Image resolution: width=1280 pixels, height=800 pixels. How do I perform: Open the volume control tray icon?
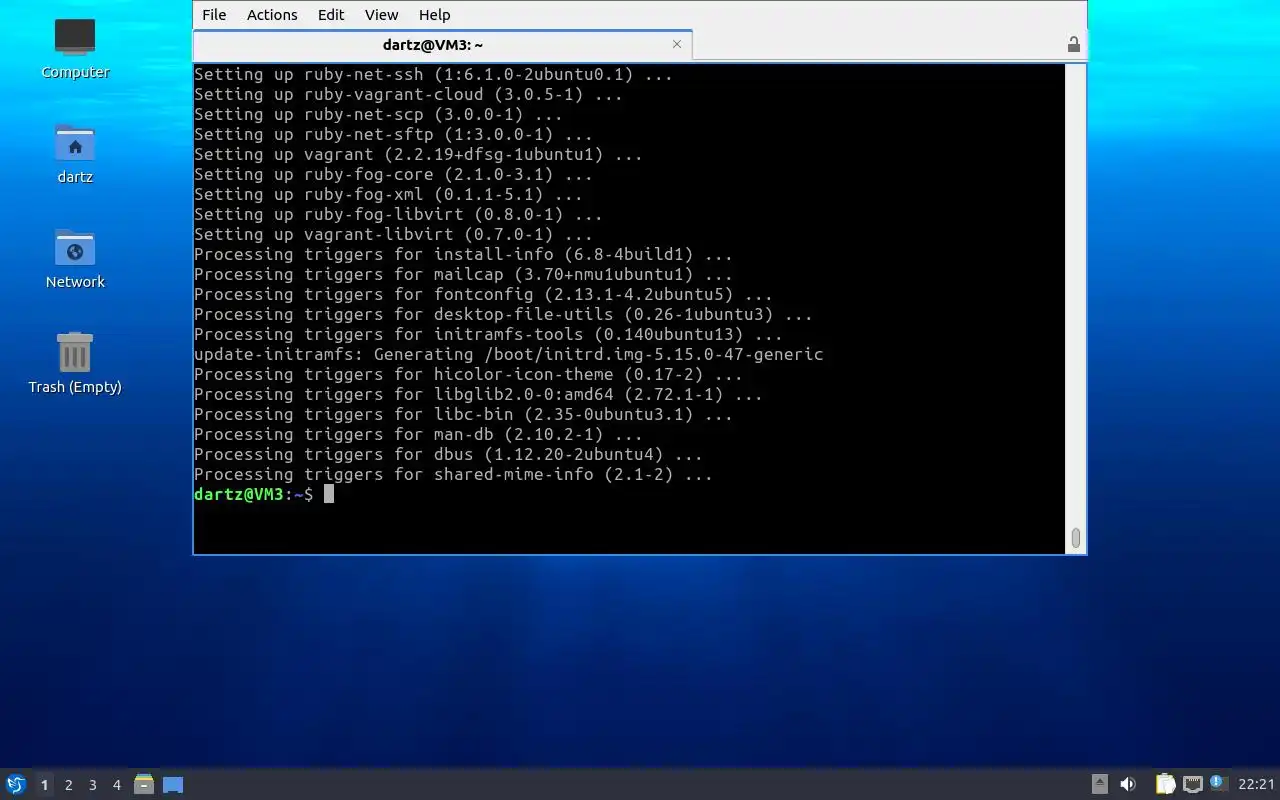[1127, 785]
